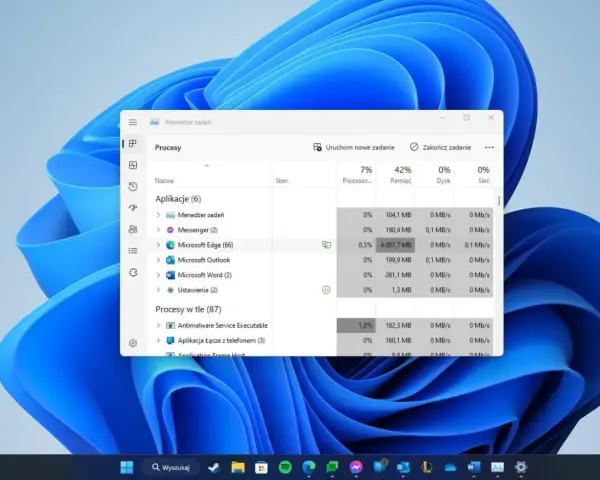The width and height of the screenshot is (600, 480).
Task: Open the Users sidebar icon
Action: (x=133, y=229)
